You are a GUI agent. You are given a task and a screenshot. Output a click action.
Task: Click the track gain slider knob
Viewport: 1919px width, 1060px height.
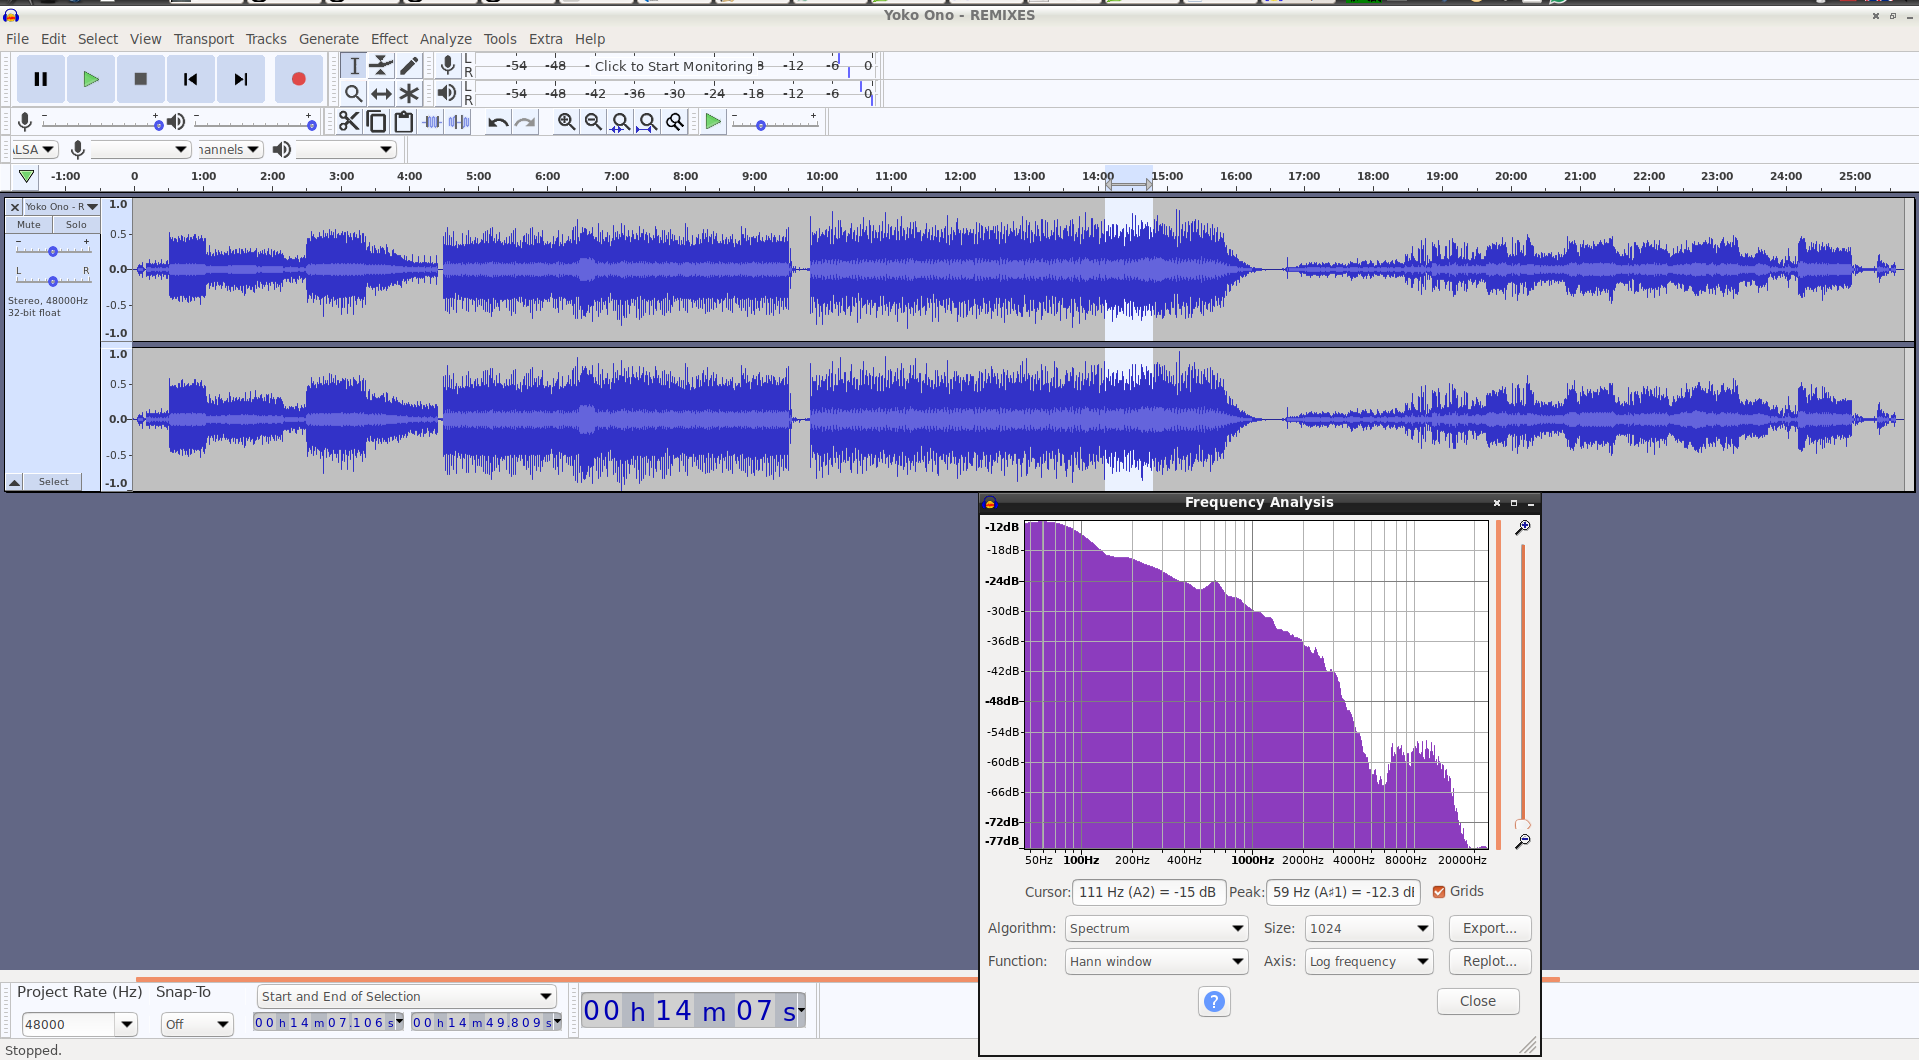click(x=53, y=252)
